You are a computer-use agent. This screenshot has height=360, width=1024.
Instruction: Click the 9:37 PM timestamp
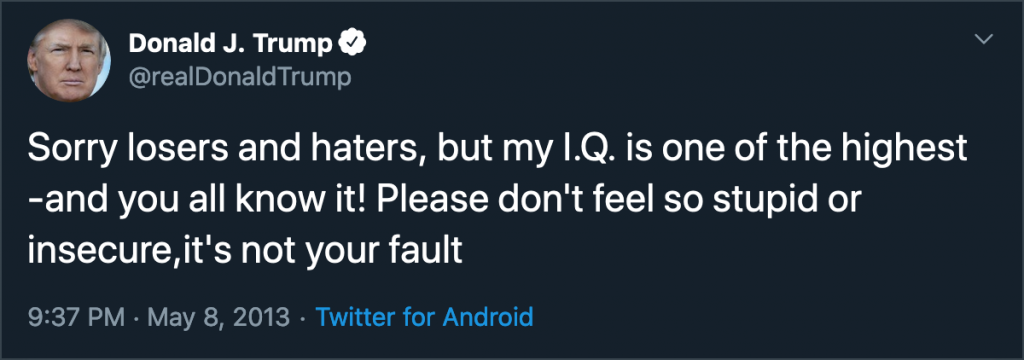(77, 318)
